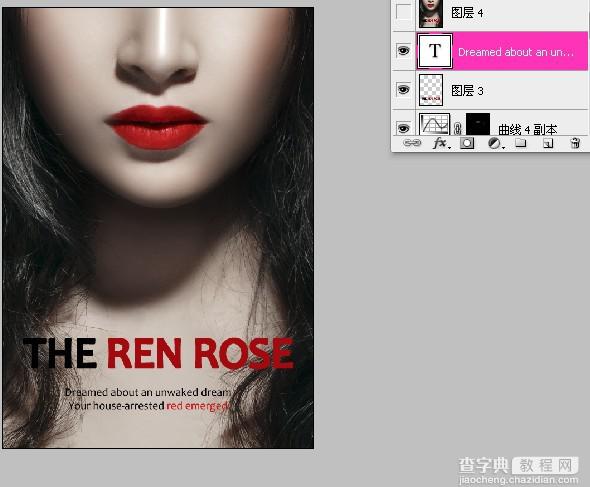
Task: Click the curves adjustment icon thumbnail
Action: (435, 124)
